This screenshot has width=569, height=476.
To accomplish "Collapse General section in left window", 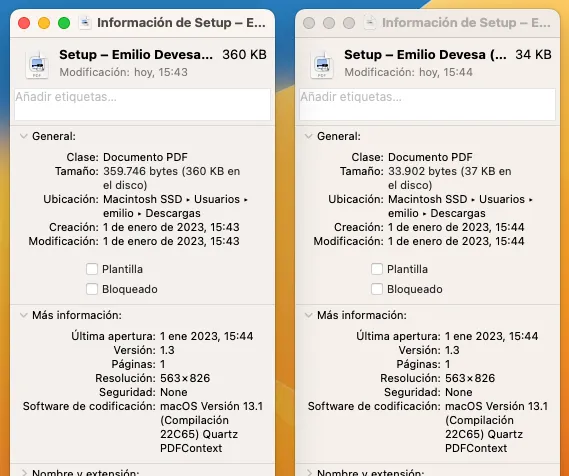I will (24, 136).
